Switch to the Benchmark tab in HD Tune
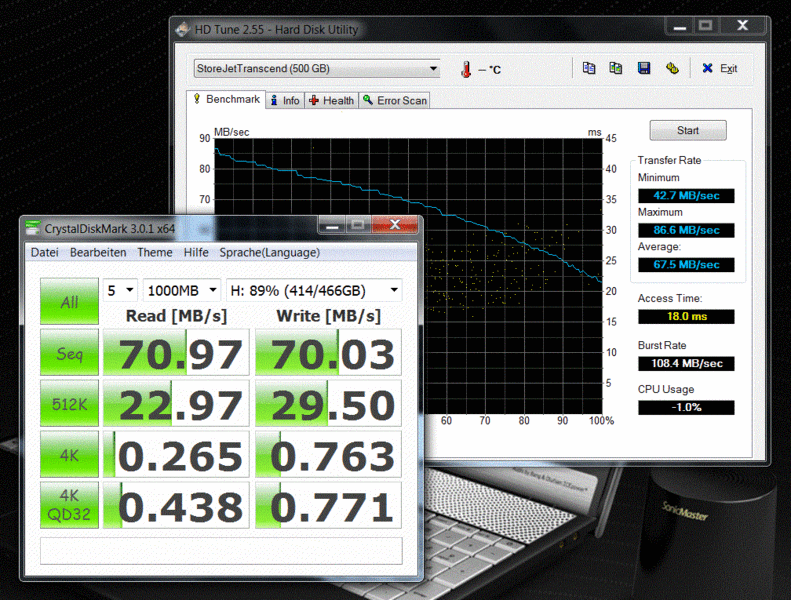The height and width of the screenshot is (600, 791). tap(227, 99)
